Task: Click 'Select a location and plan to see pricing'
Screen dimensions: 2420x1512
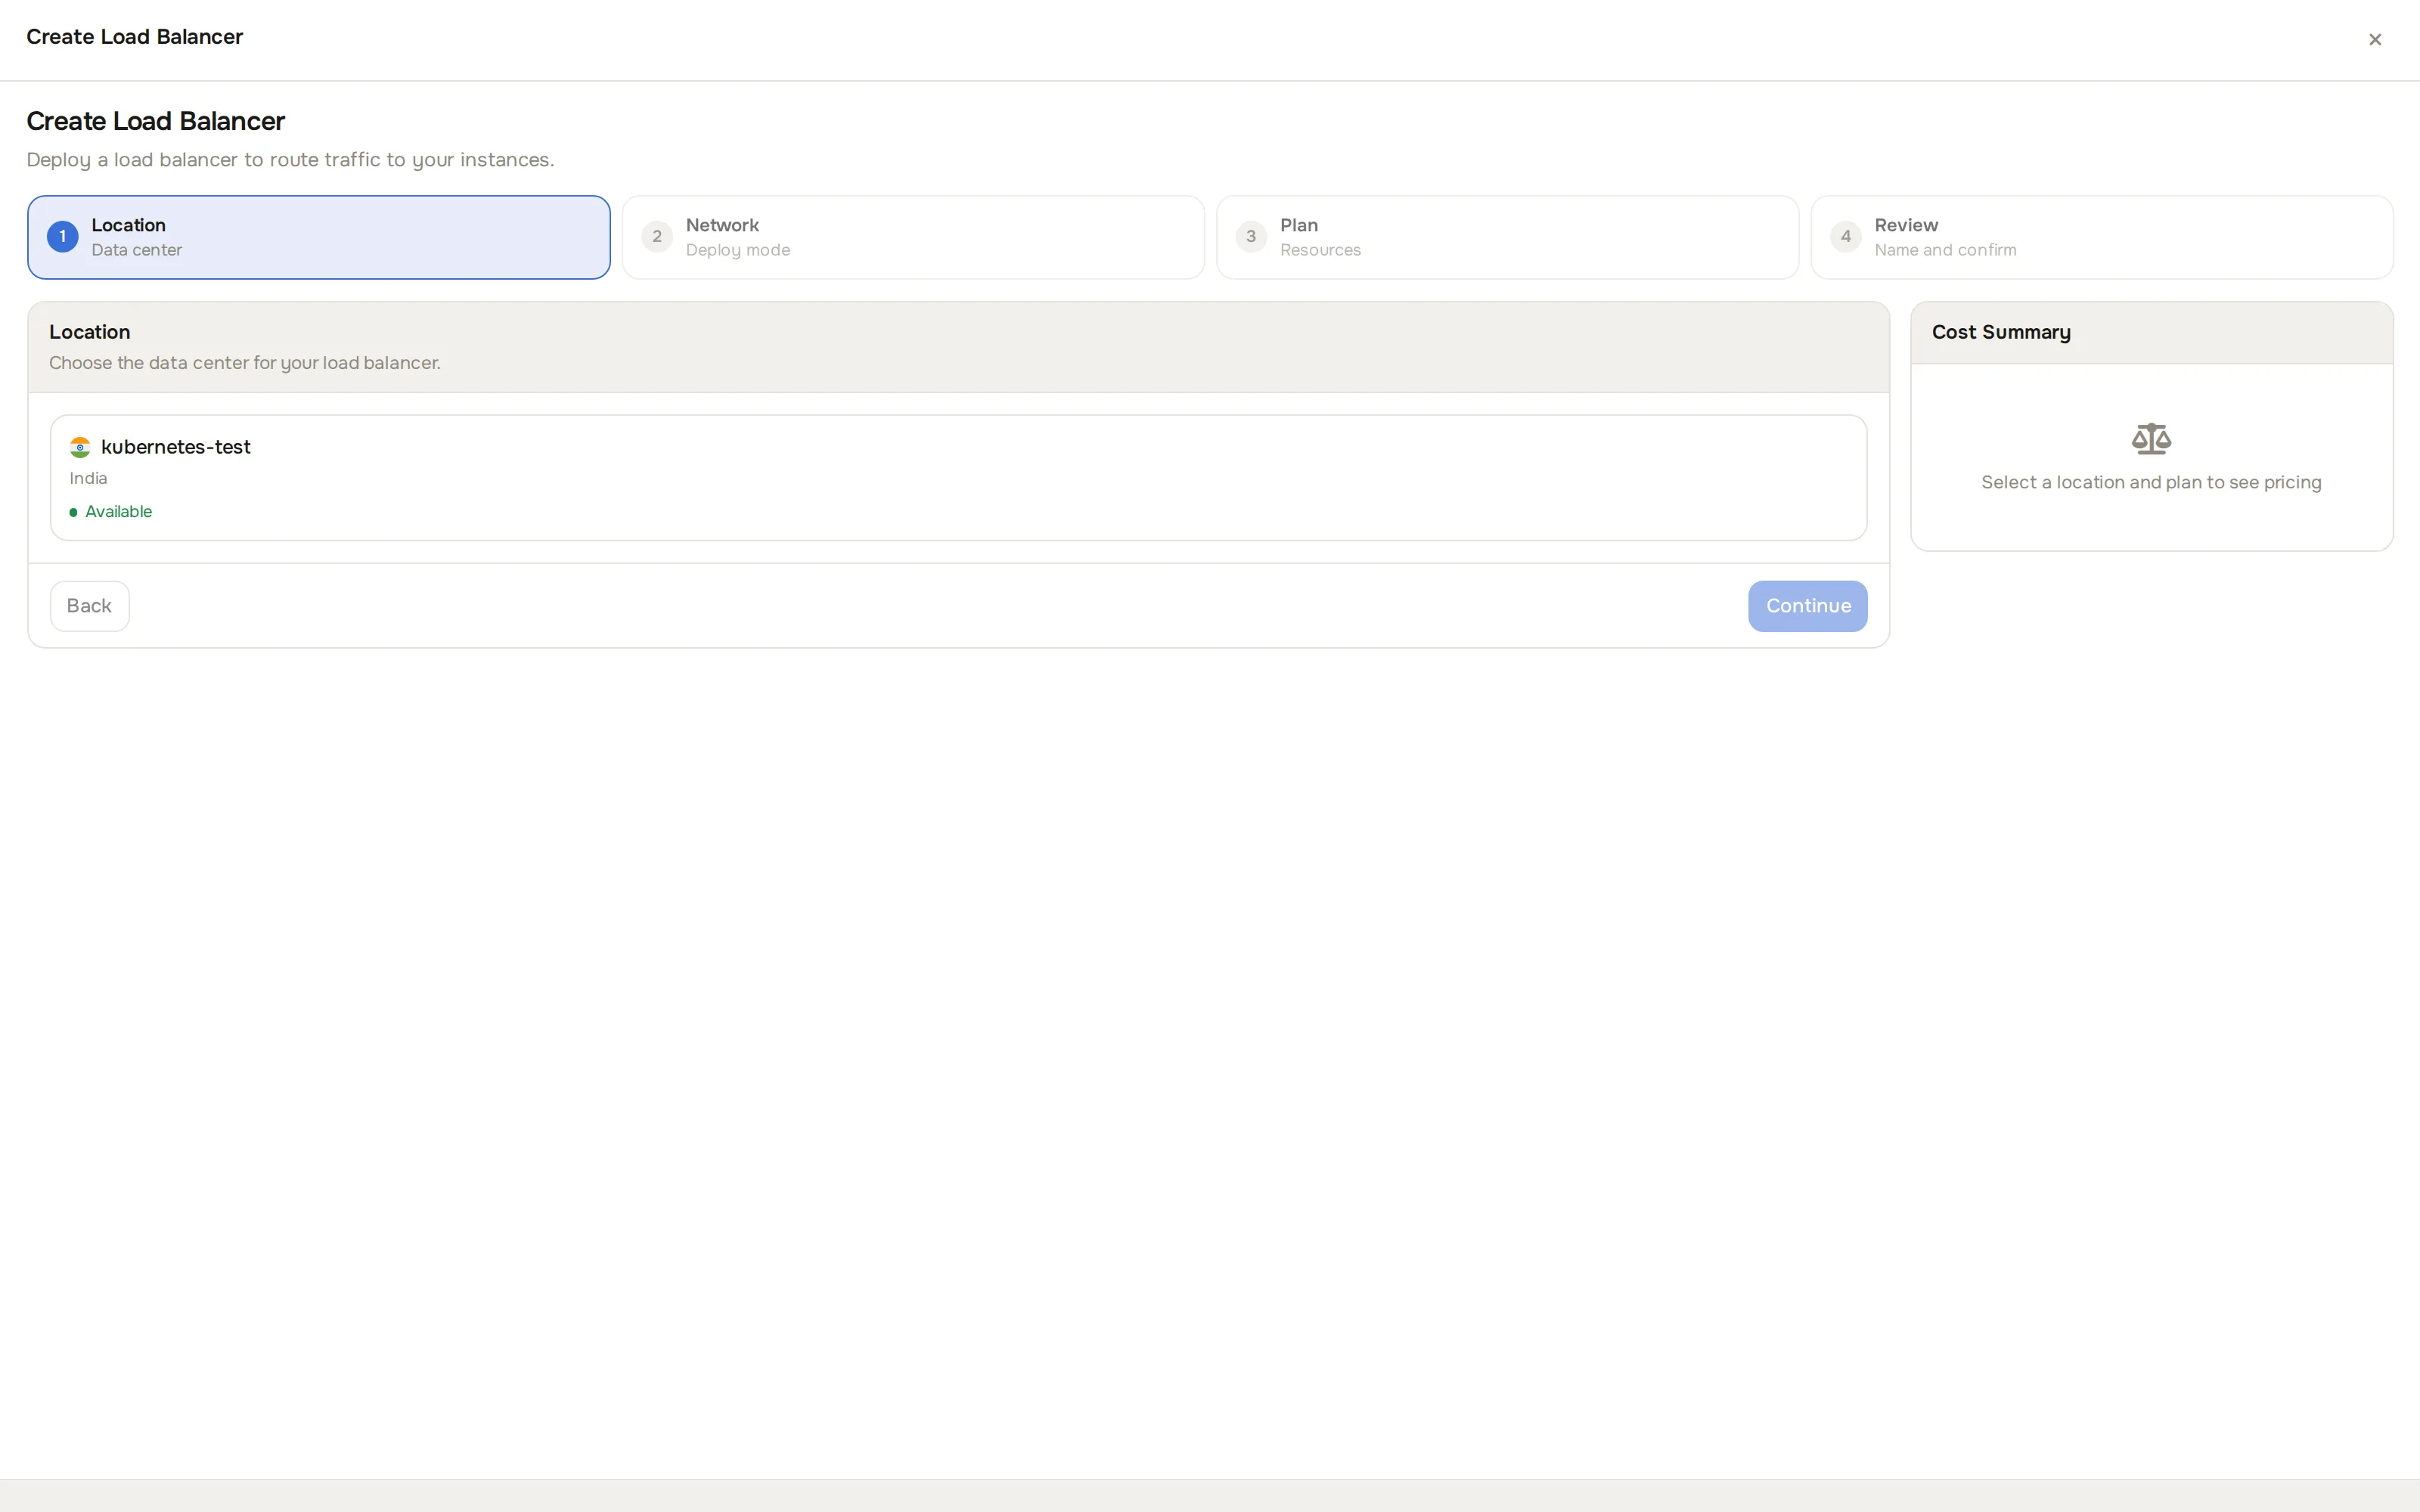Action: coord(2151,483)
